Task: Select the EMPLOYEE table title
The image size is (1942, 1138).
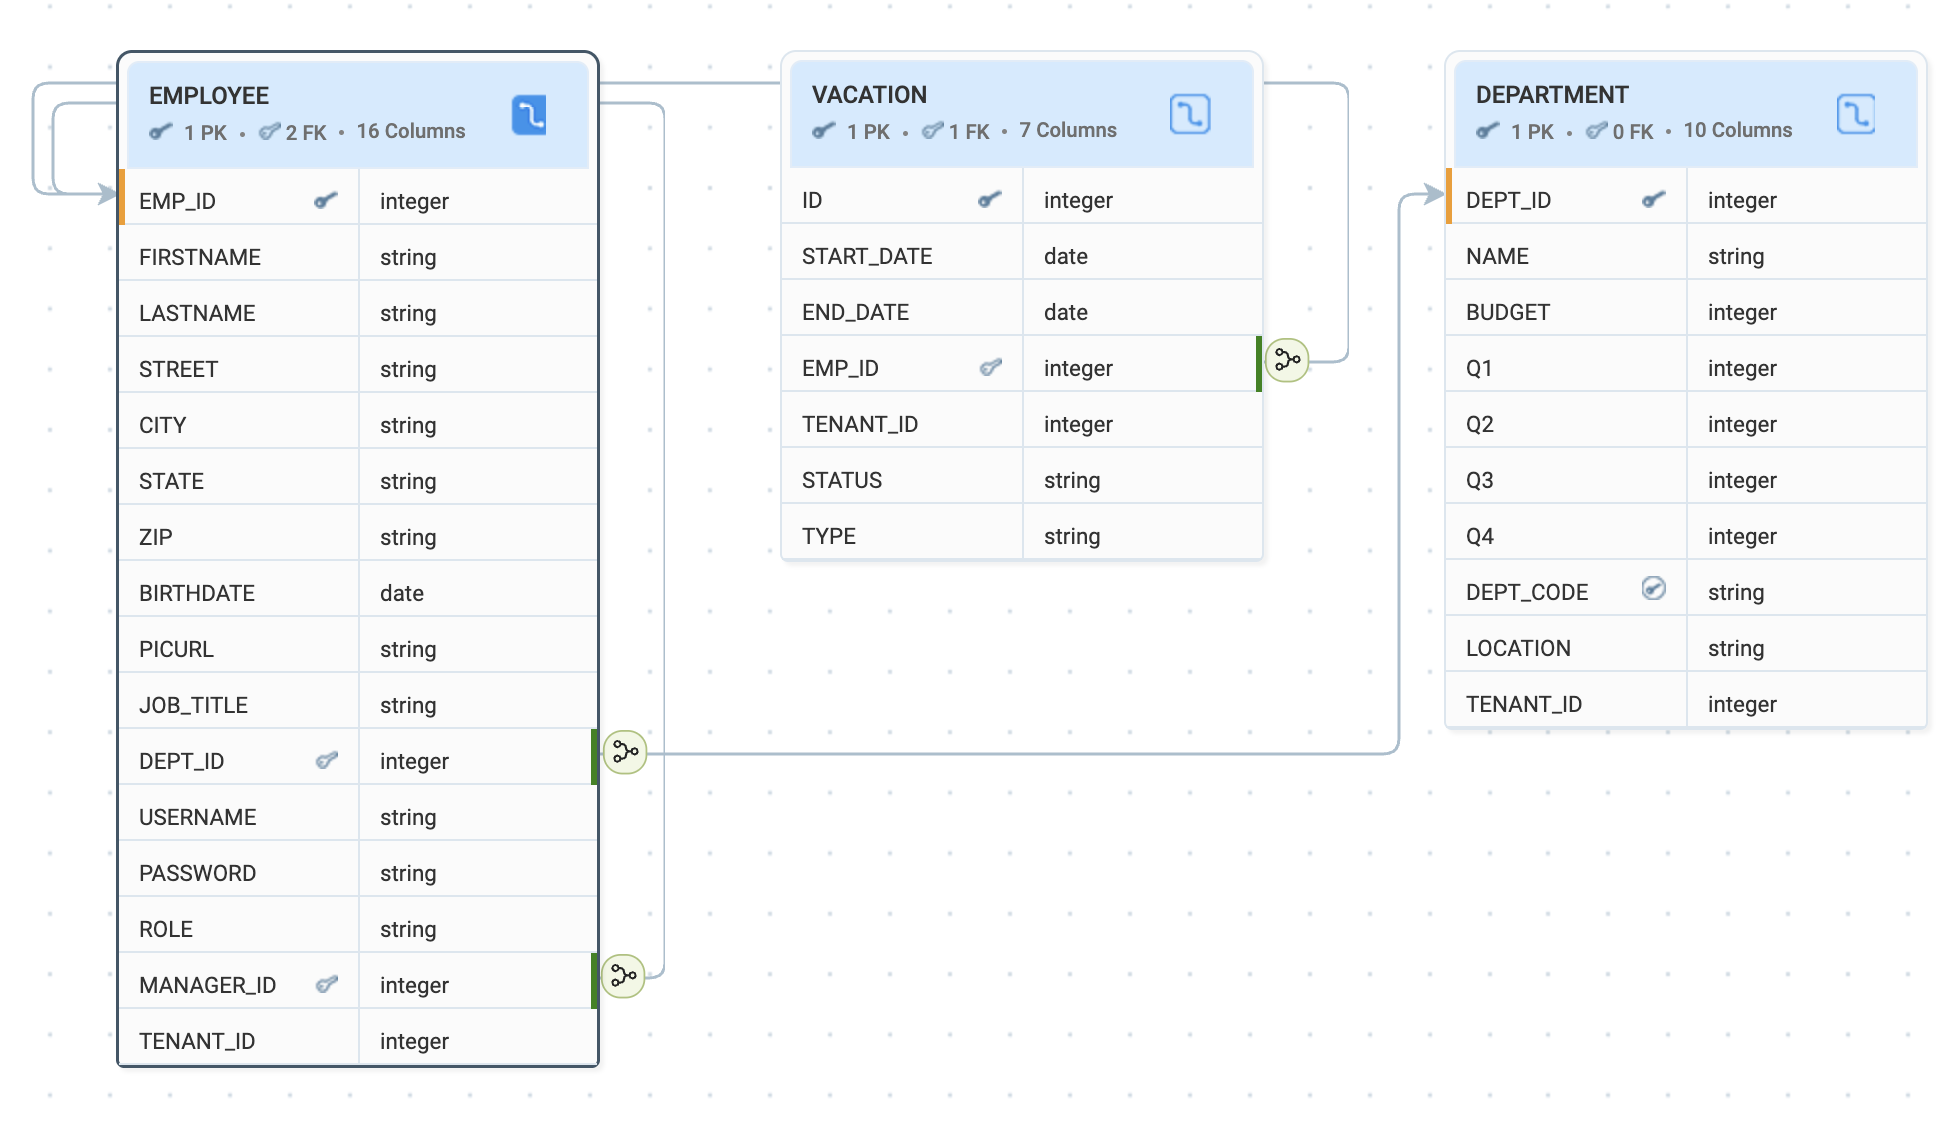Action: coord(209,95)
